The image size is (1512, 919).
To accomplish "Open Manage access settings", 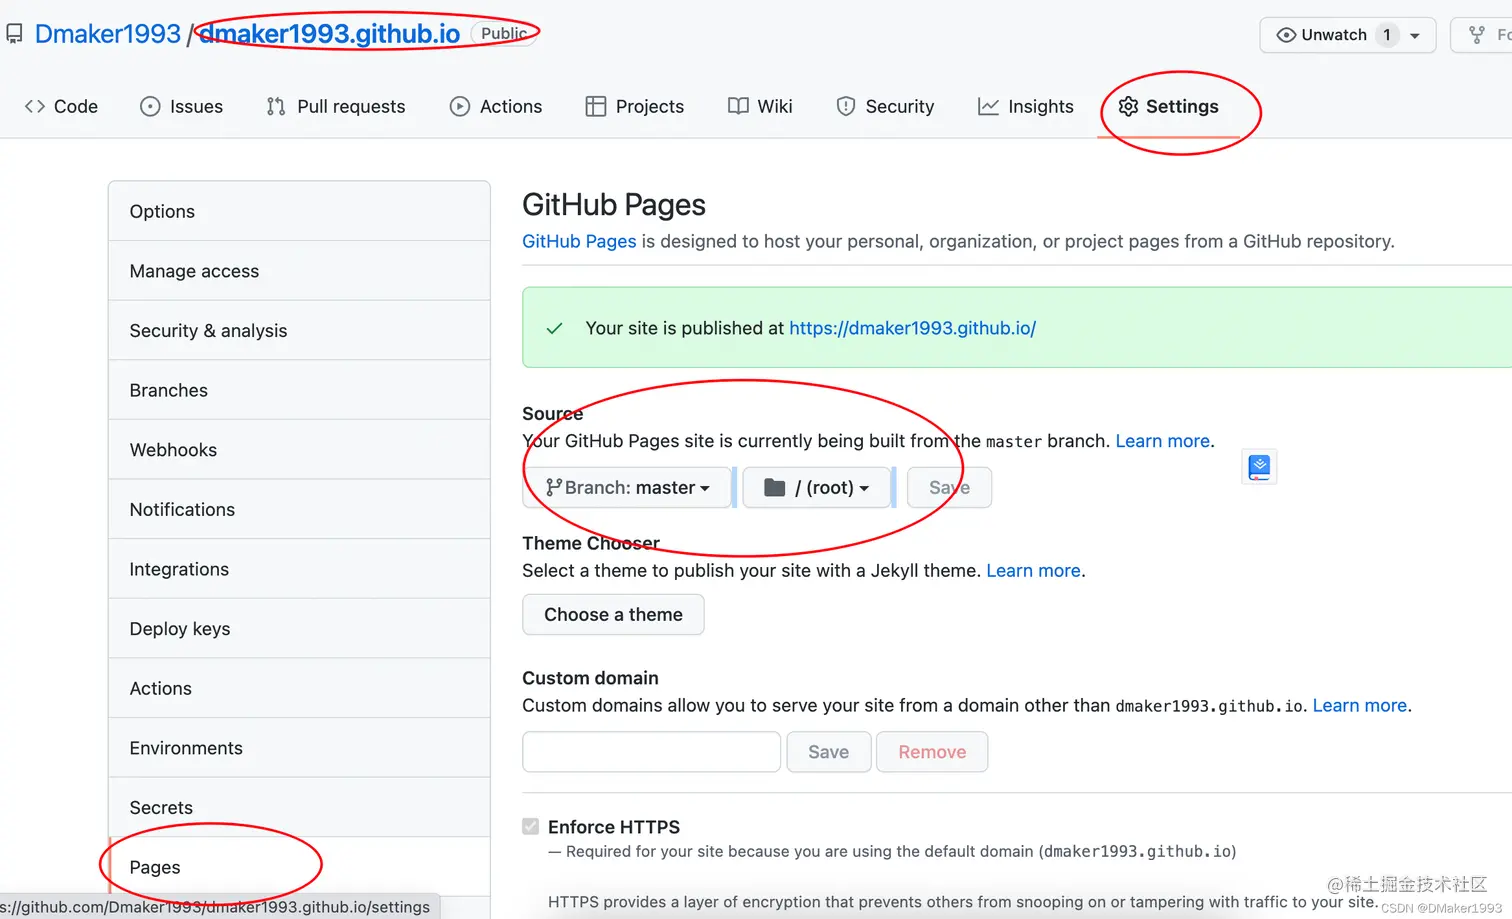I will point(299,271).
